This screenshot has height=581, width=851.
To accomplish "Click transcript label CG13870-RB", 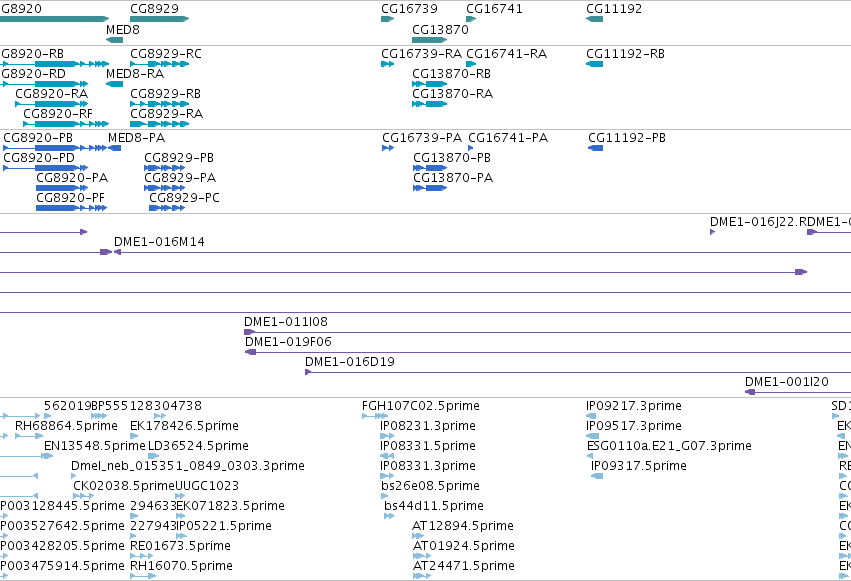I will (x=452, y=74).
